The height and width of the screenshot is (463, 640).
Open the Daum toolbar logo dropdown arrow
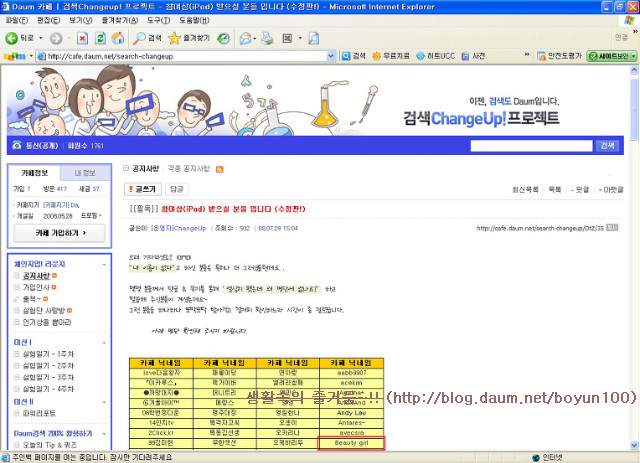[31, 56]
